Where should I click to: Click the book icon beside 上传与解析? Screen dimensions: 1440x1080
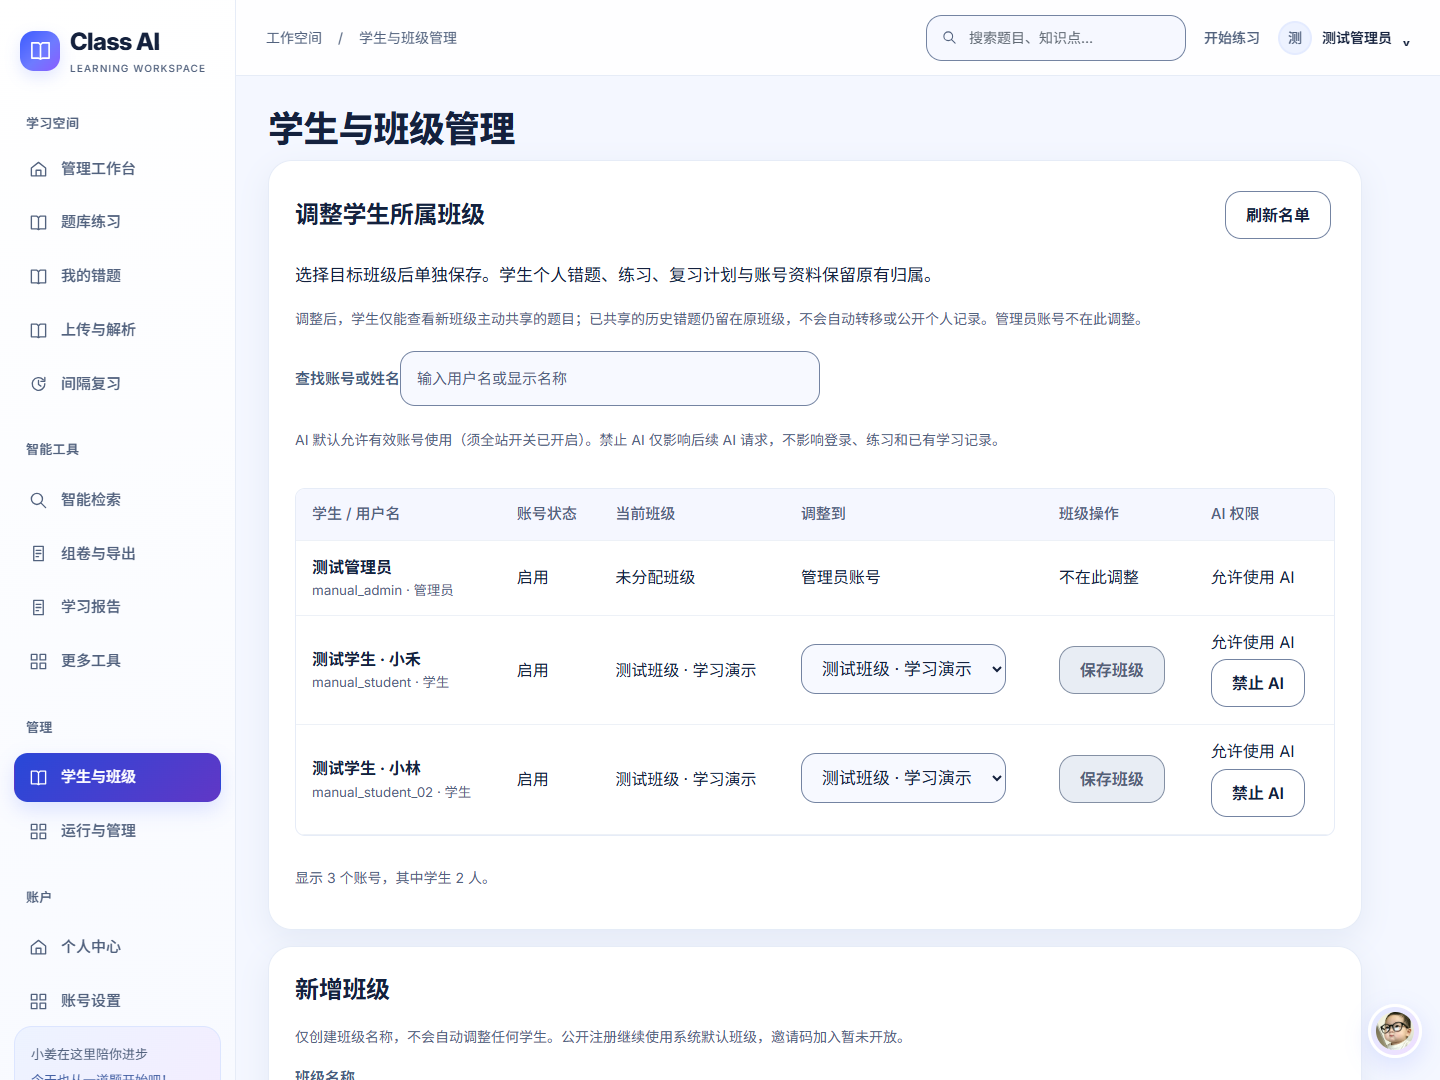(38, 330)
